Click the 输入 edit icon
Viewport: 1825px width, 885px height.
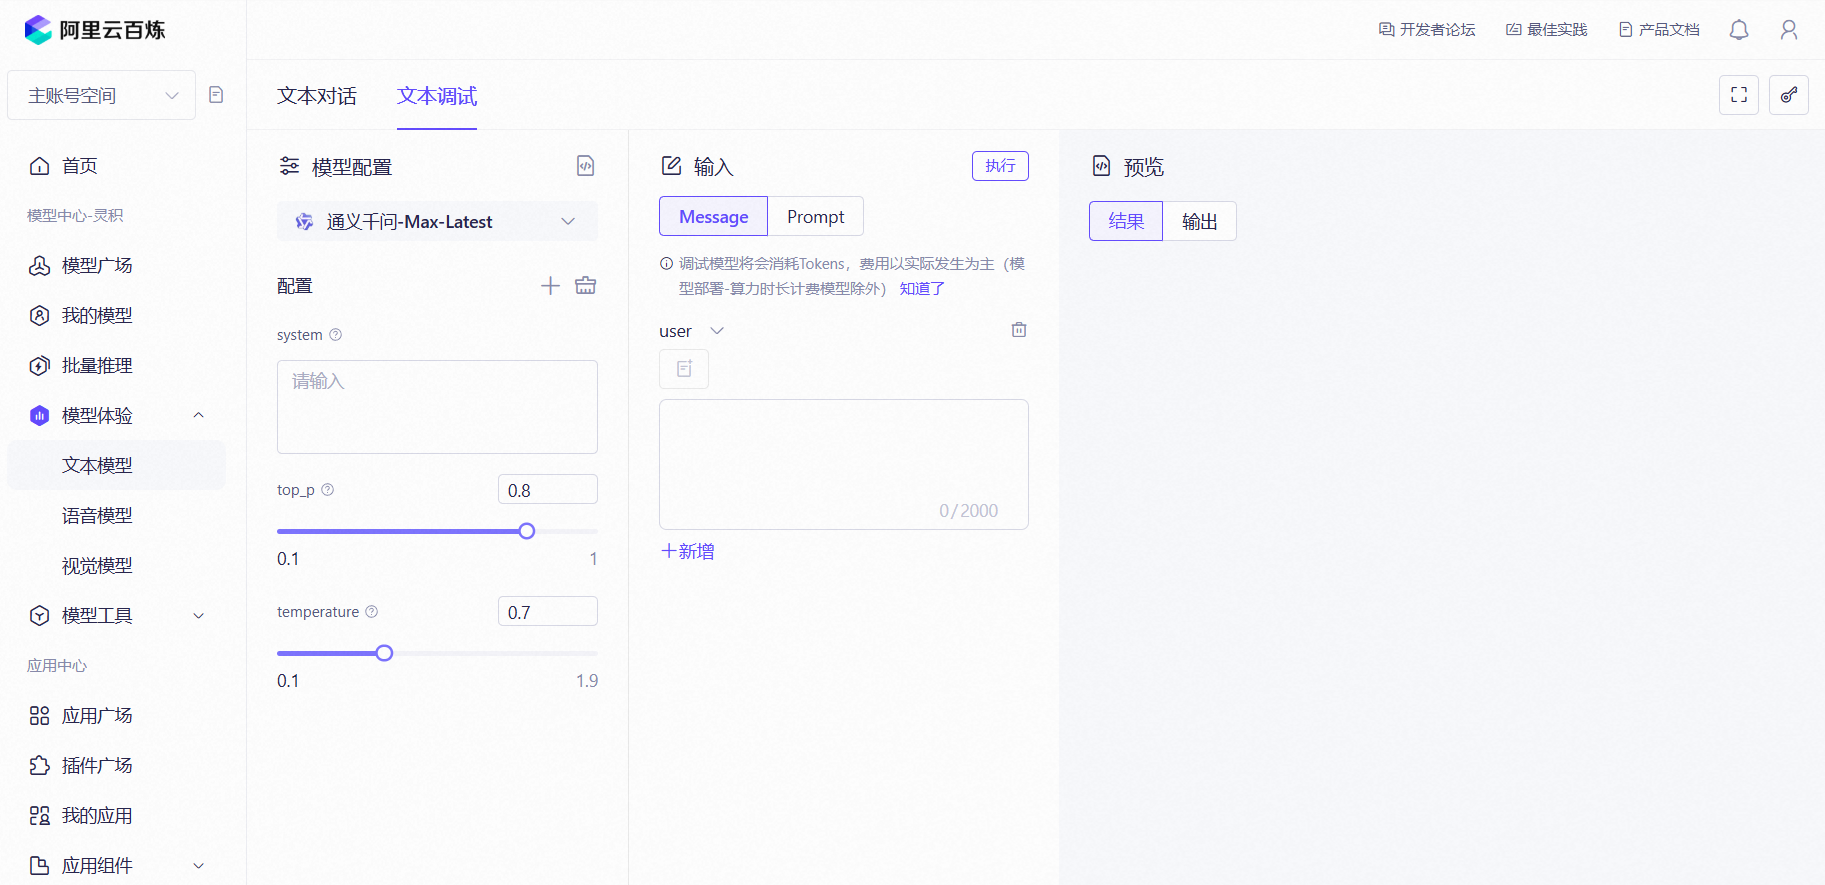coord(672,166)
